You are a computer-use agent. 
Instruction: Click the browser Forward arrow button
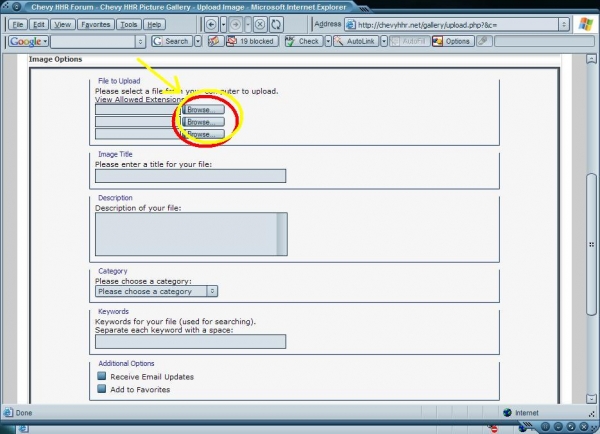(236, 24)
